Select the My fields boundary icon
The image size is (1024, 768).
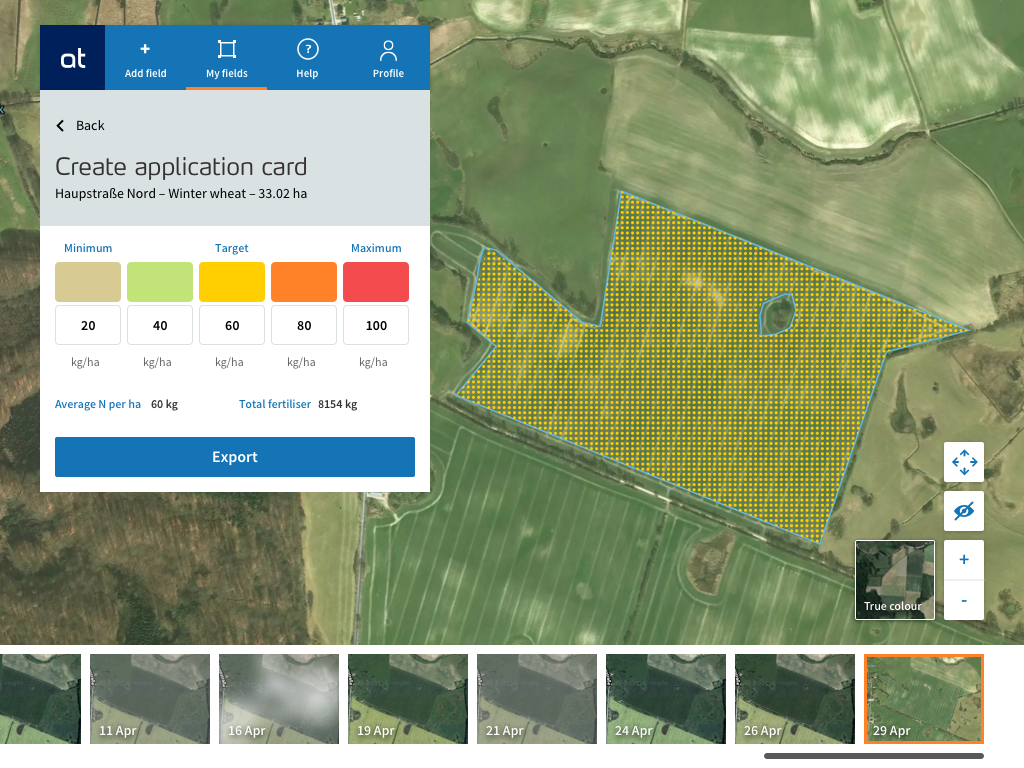tap(226, 46)
